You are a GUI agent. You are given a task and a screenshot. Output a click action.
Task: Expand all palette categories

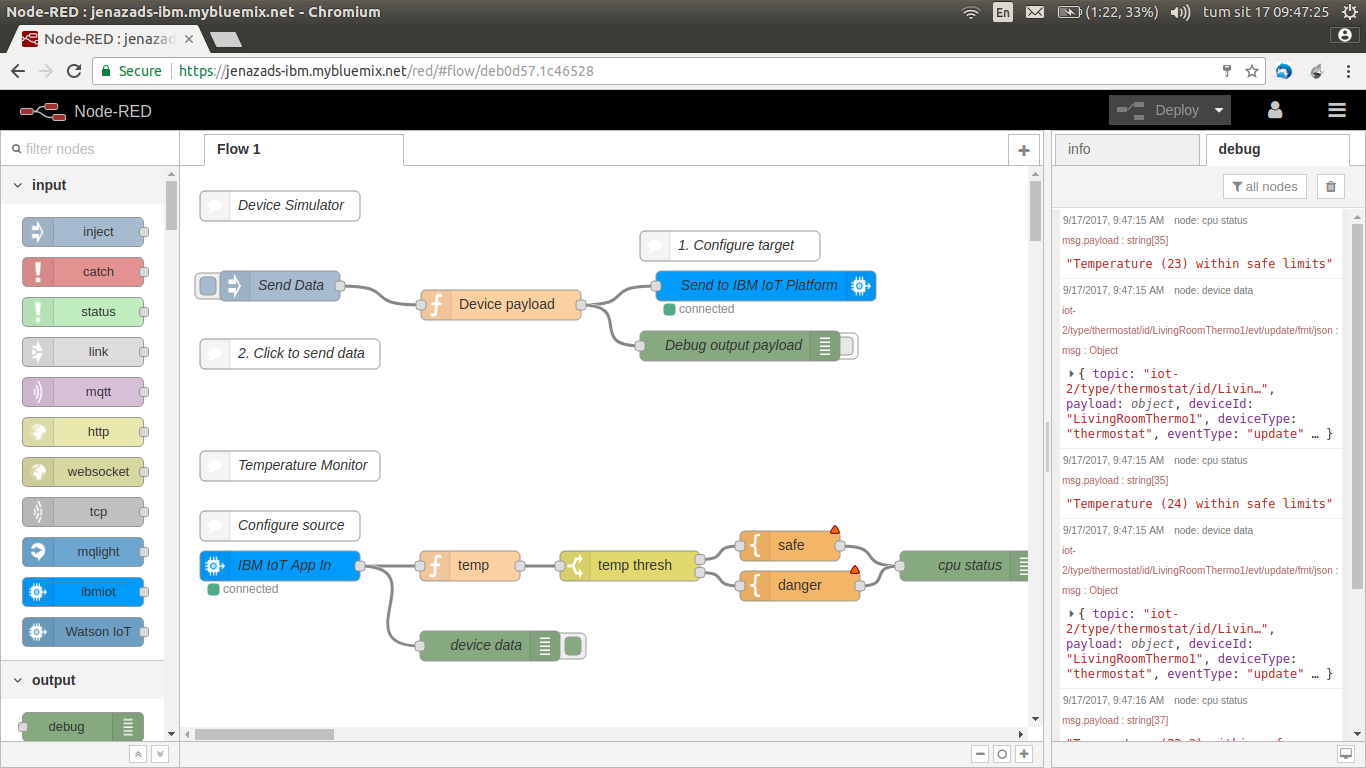159,754
